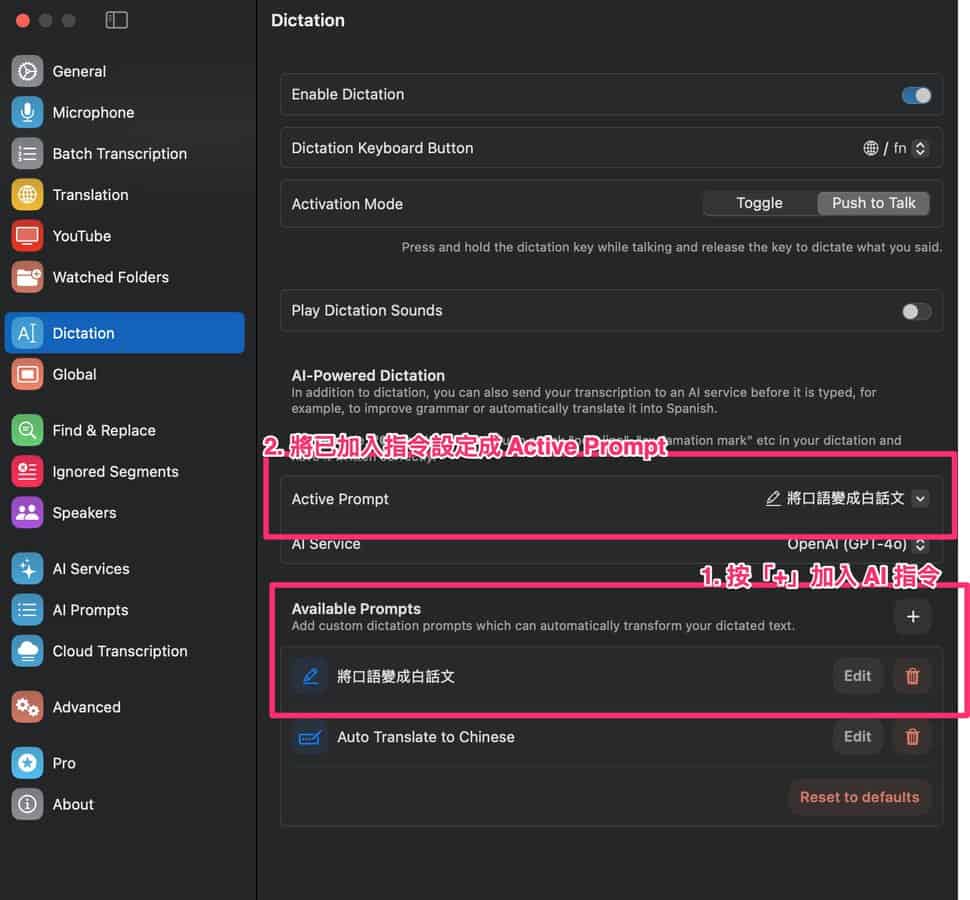
Task: Select Push to Talk activation mode
Action: (873, 203)
